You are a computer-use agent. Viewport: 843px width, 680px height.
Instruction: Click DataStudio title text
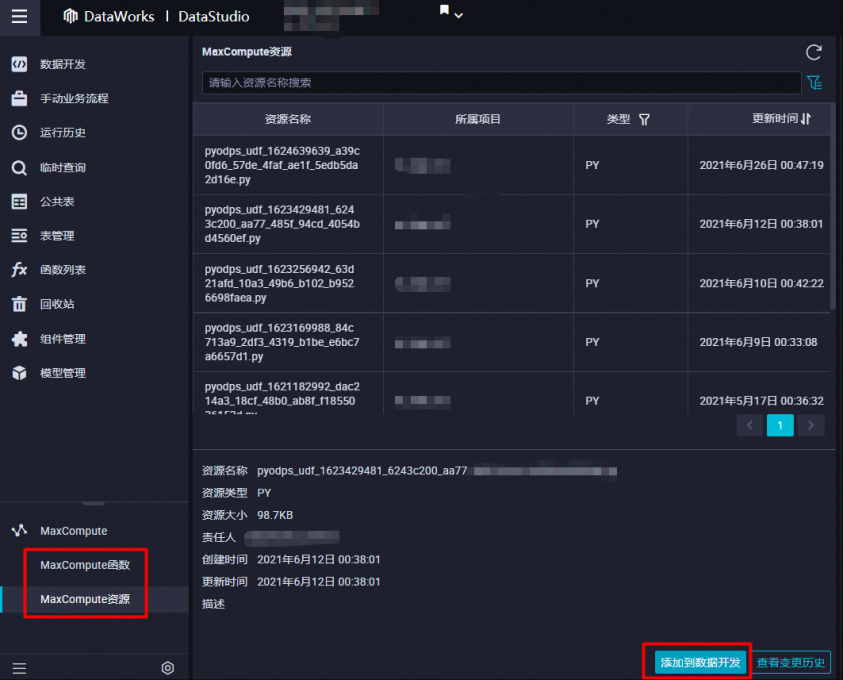213,17
